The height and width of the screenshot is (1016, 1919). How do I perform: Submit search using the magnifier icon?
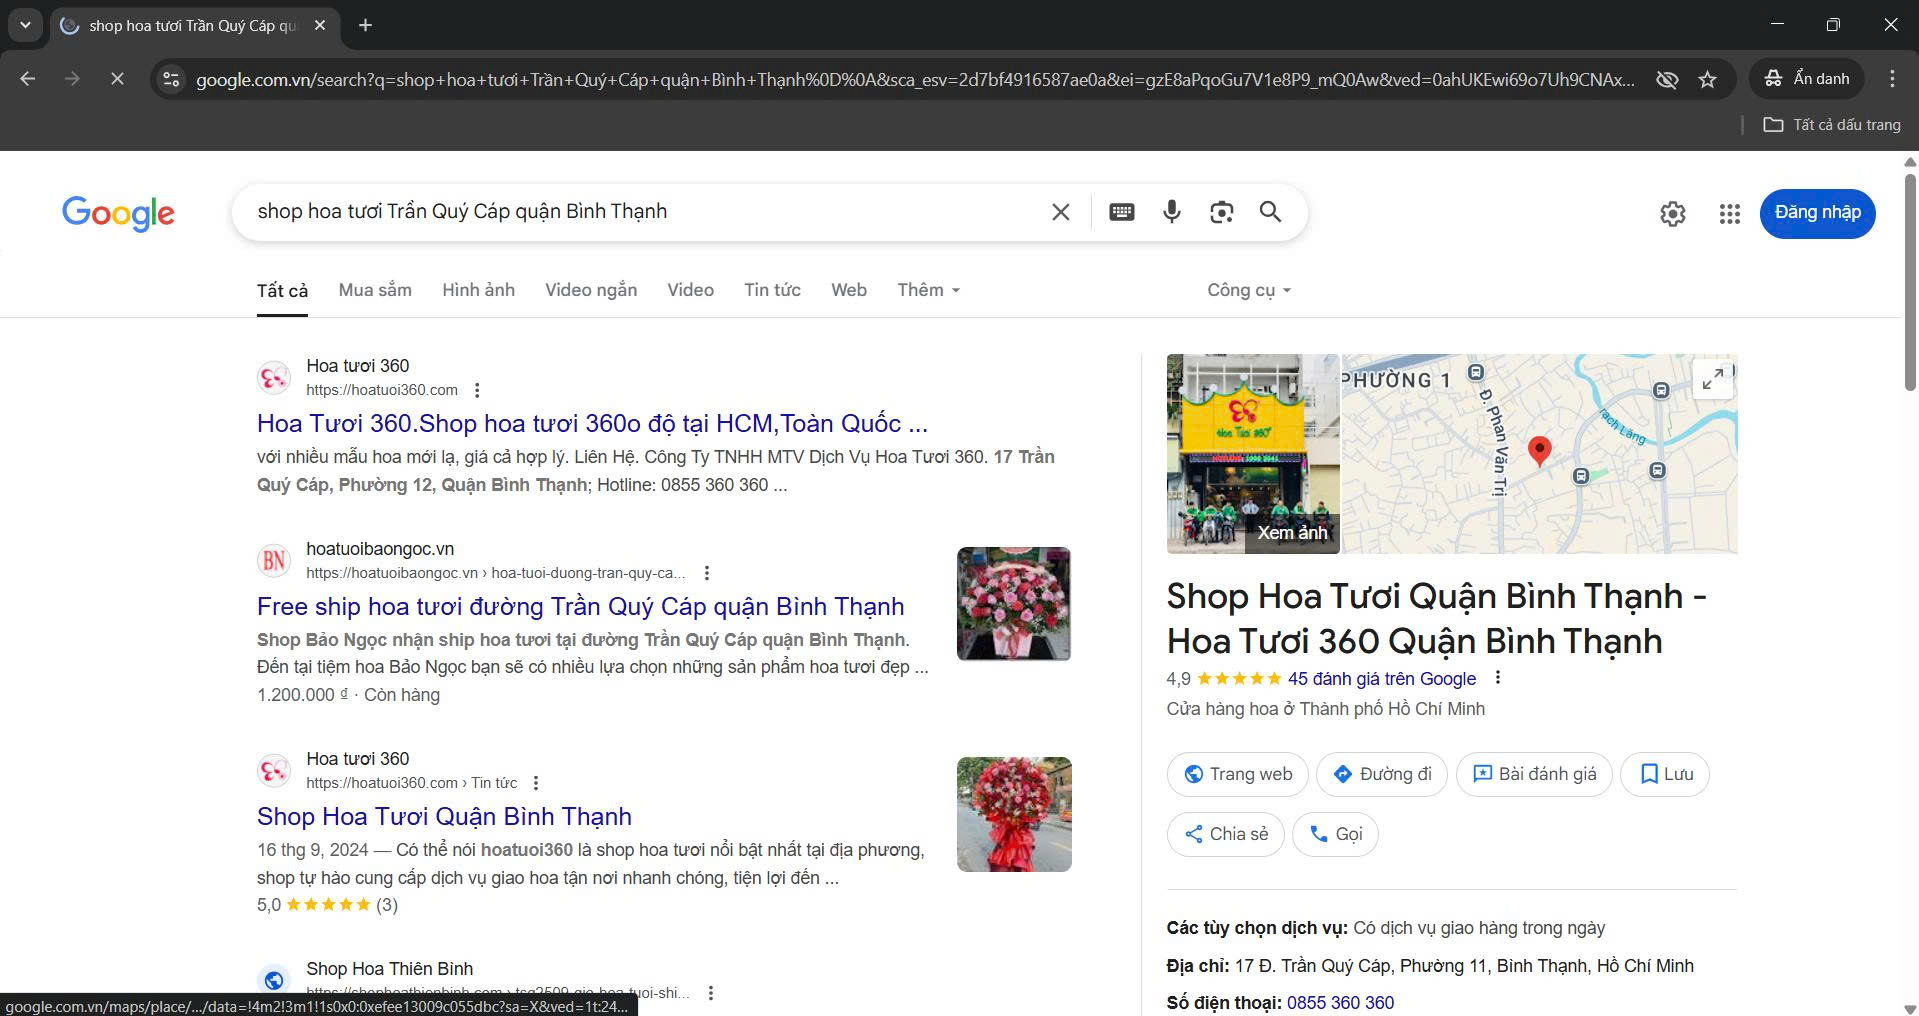point(1270,212)
